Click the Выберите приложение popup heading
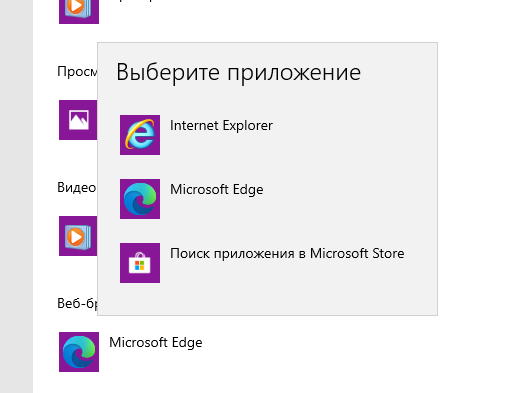The width and height of the screenshot is (525, 393). 238,72
